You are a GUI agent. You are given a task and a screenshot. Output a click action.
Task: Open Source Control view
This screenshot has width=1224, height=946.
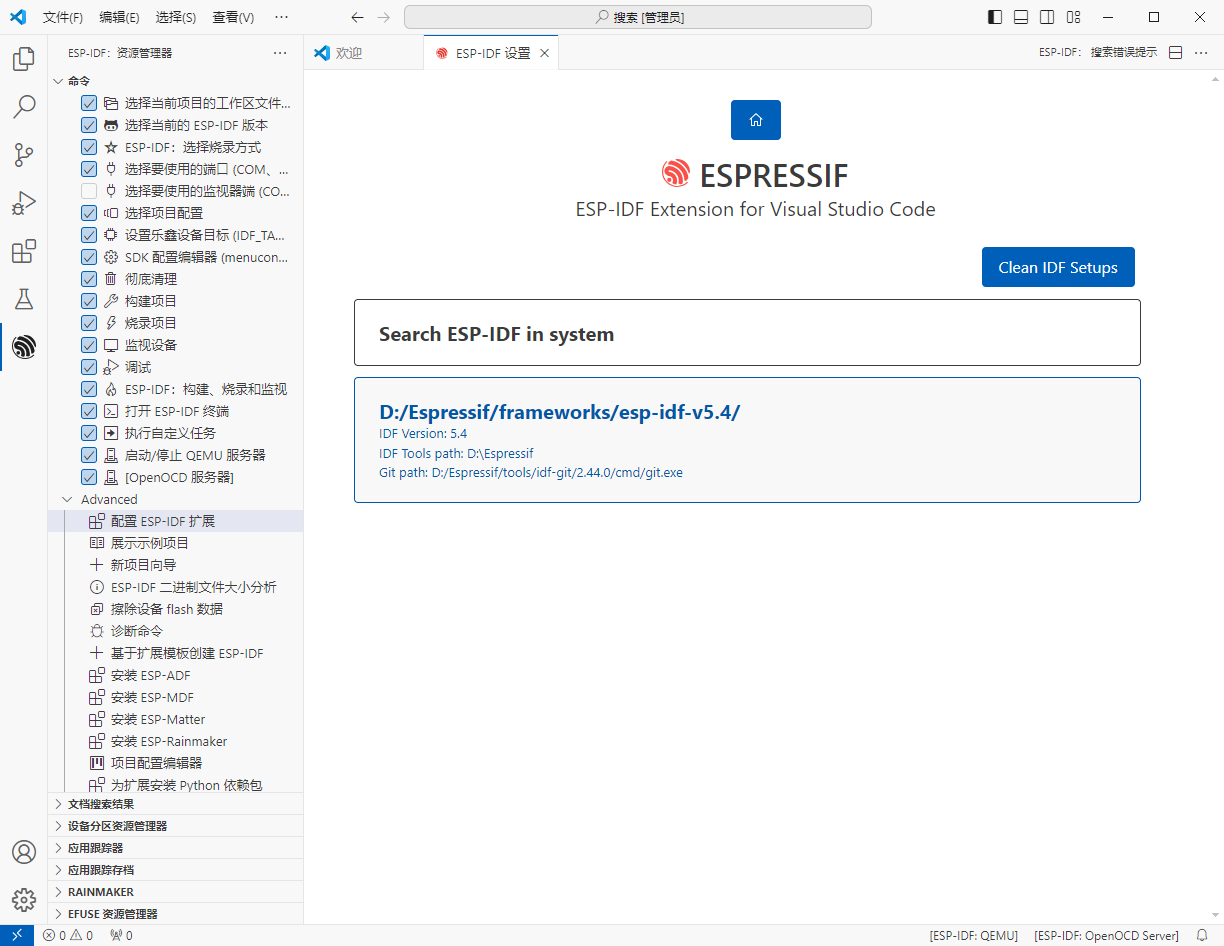tap(24, 155)
